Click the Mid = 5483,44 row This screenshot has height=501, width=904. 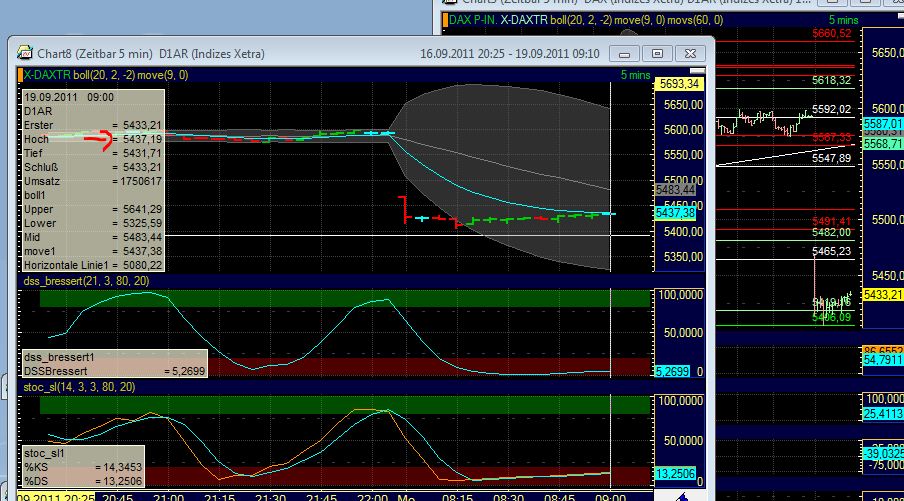pos(93,237)
